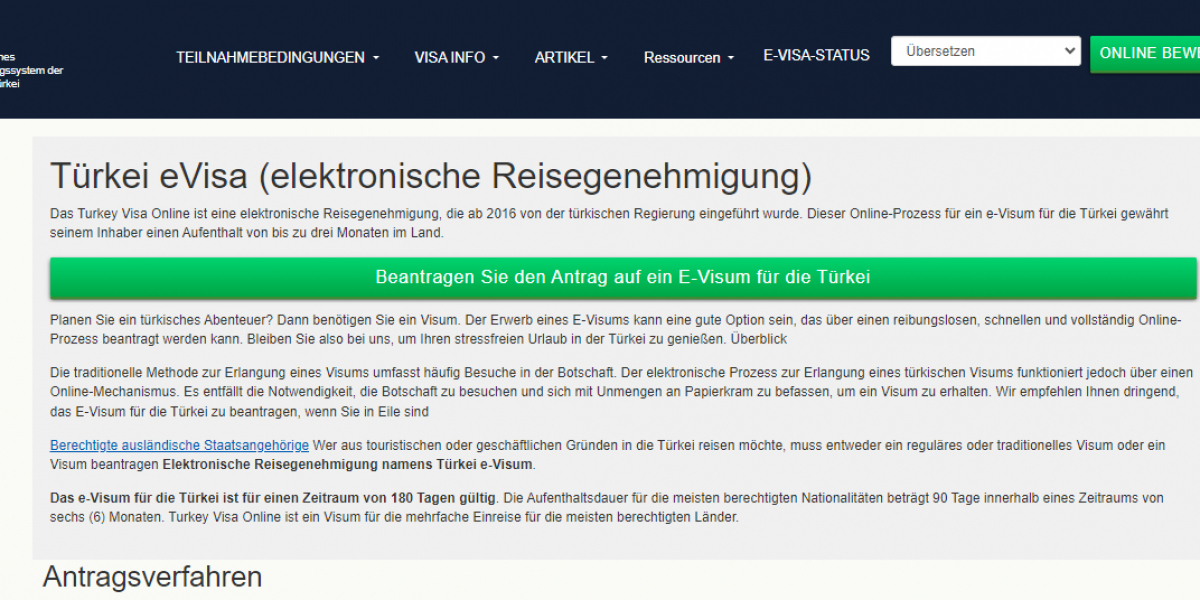
Task: Click bold text Elektronische Reisegenehmigung namens Türkei e-Visum
Action: click(348, 465)
